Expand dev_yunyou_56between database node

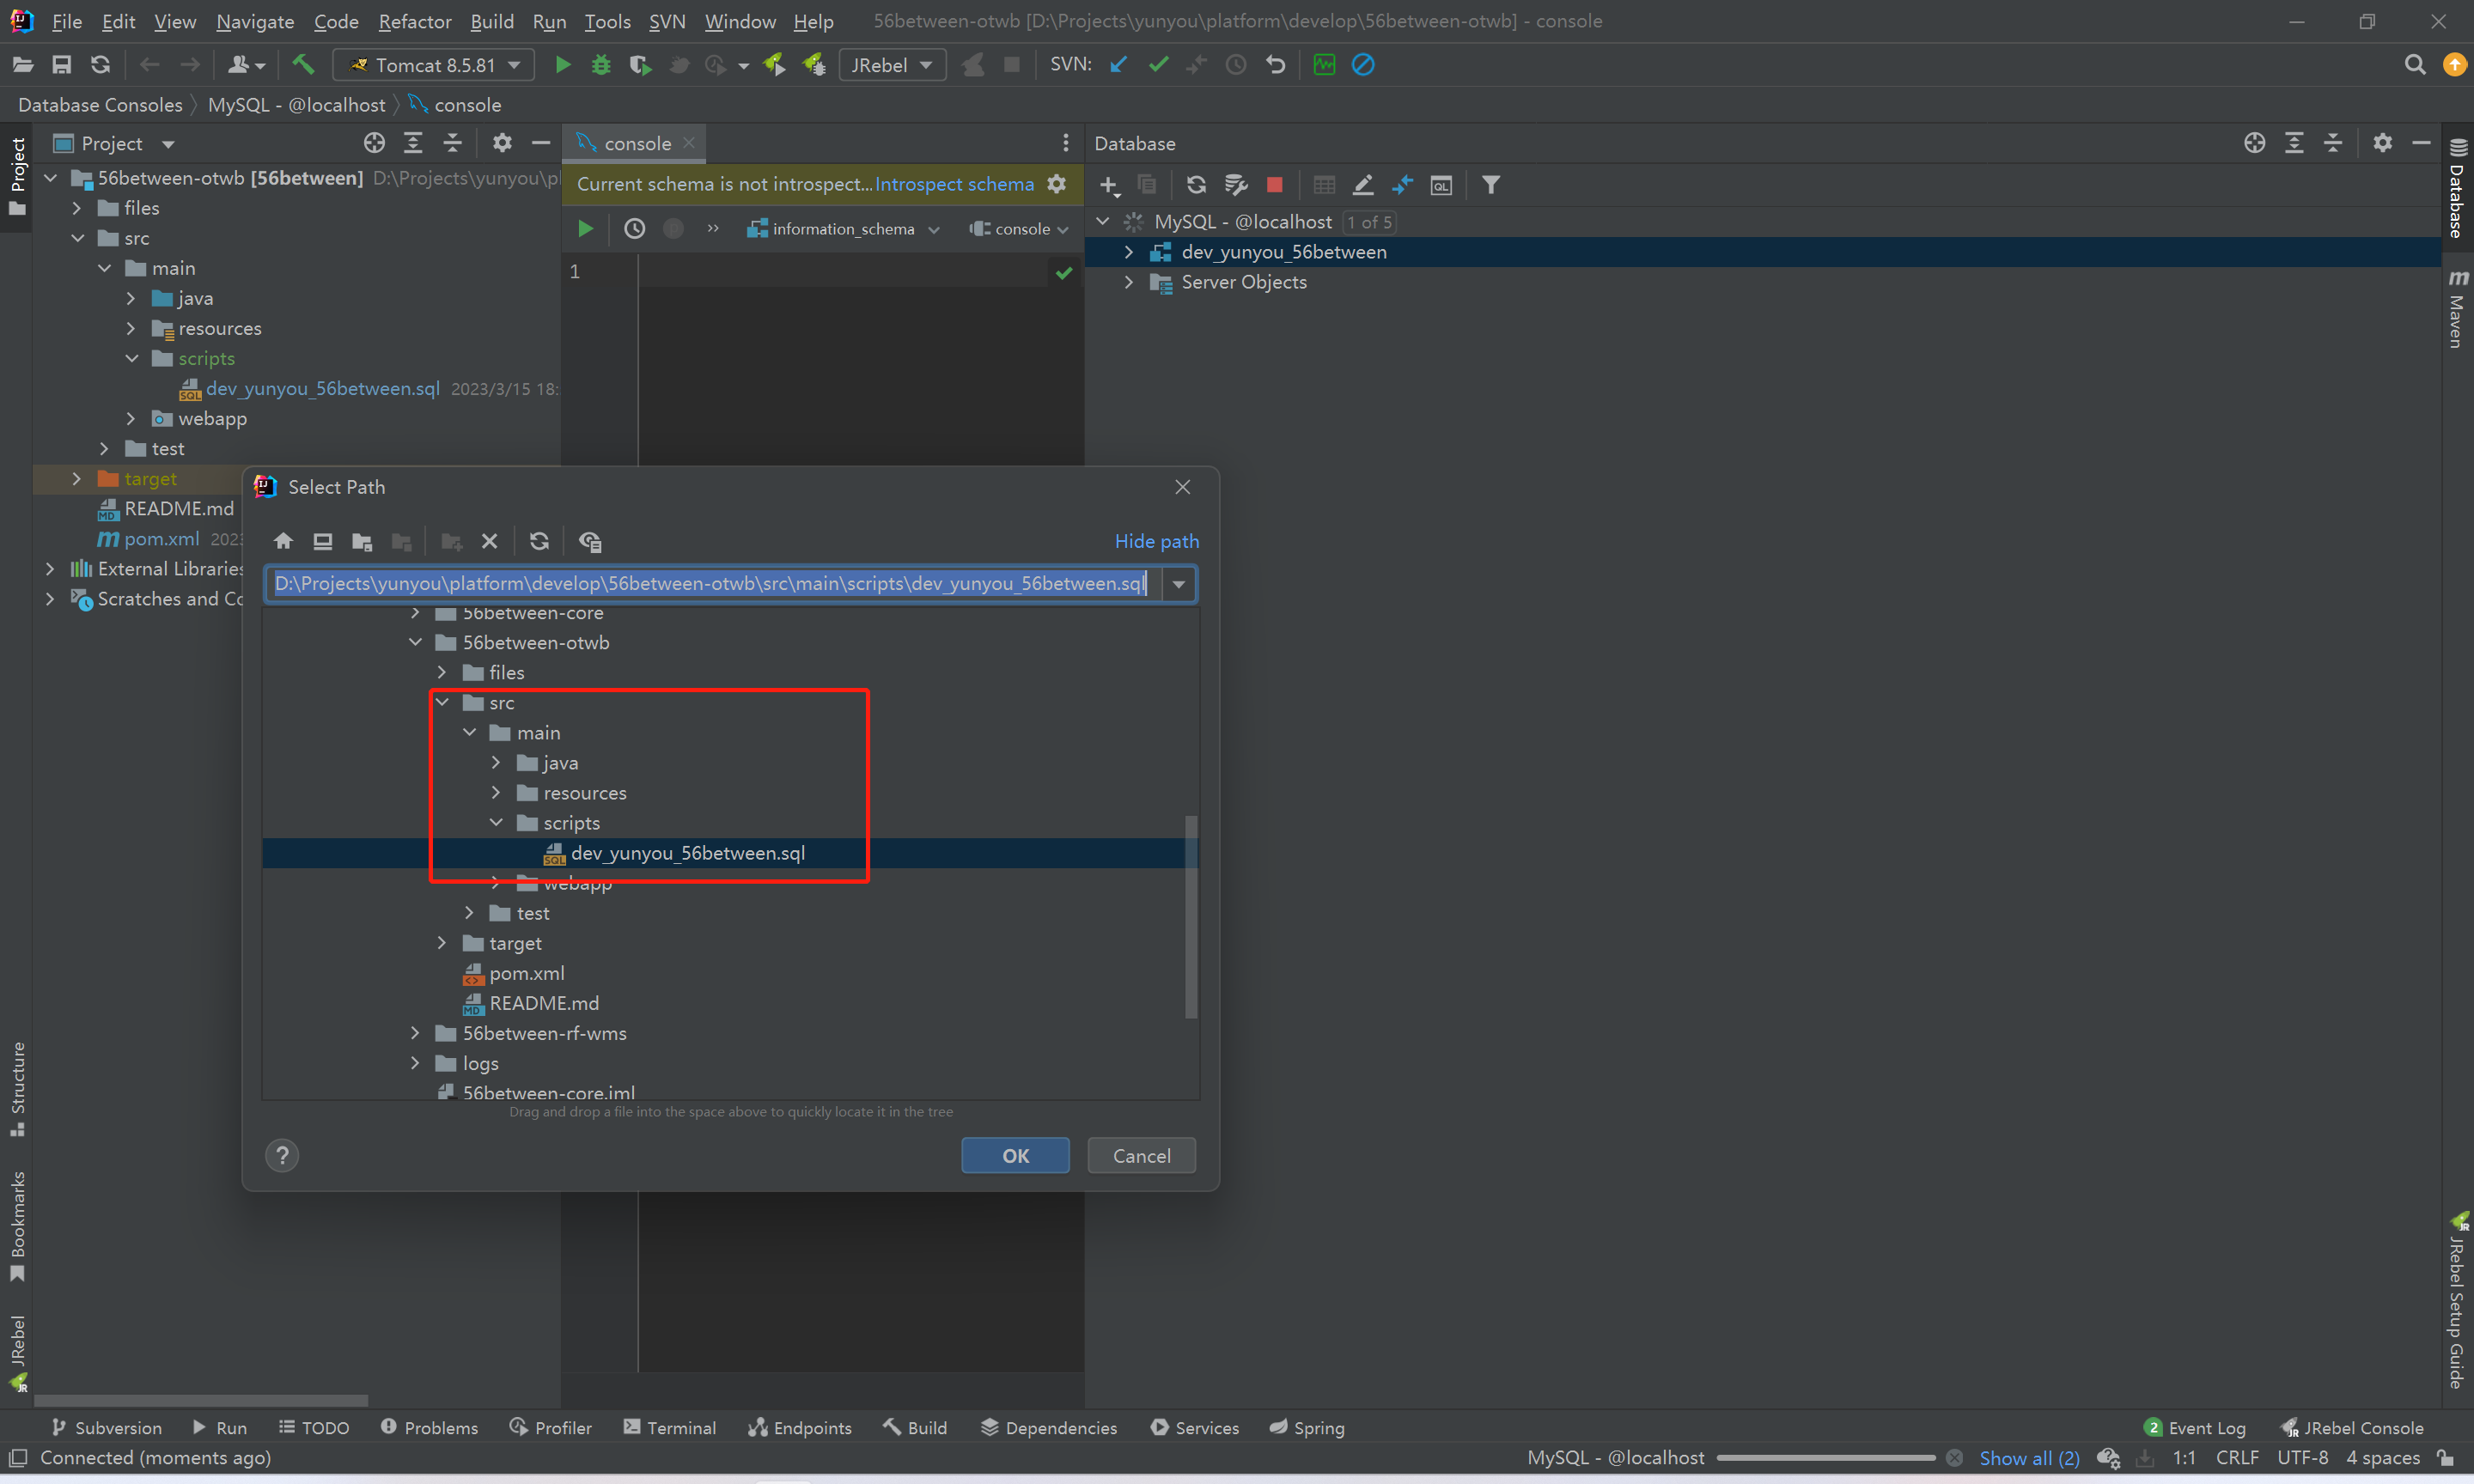1129,252
